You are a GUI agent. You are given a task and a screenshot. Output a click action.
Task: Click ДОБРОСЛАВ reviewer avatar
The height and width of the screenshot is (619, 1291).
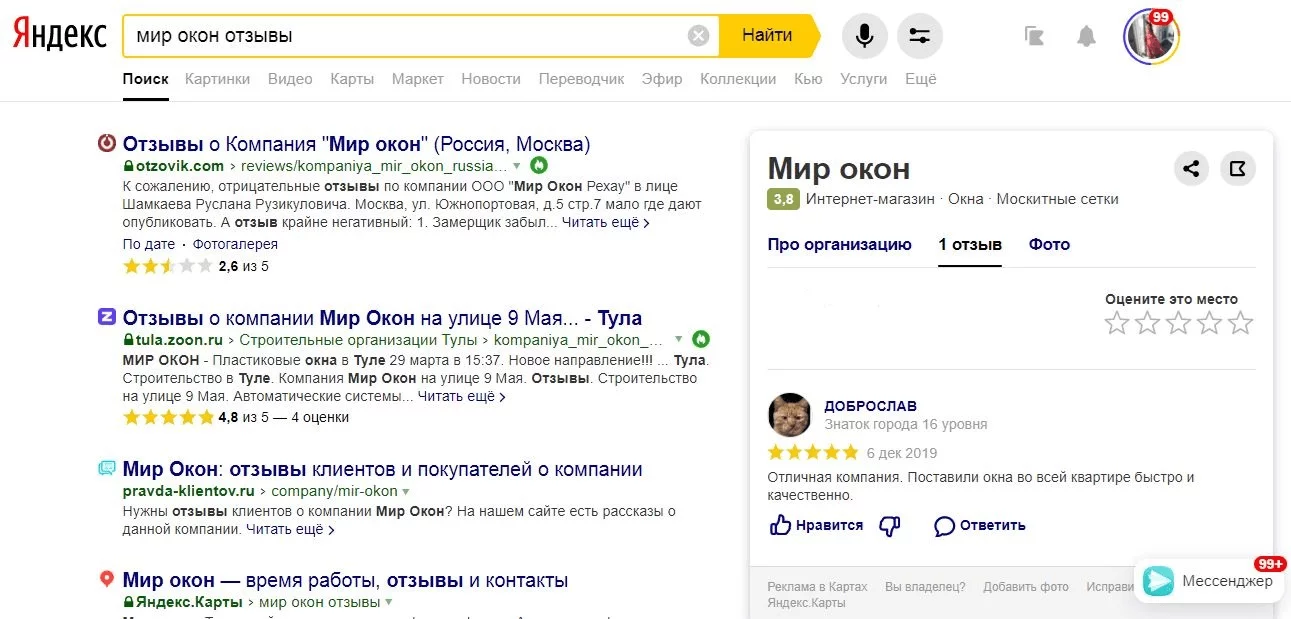(789, 414)
